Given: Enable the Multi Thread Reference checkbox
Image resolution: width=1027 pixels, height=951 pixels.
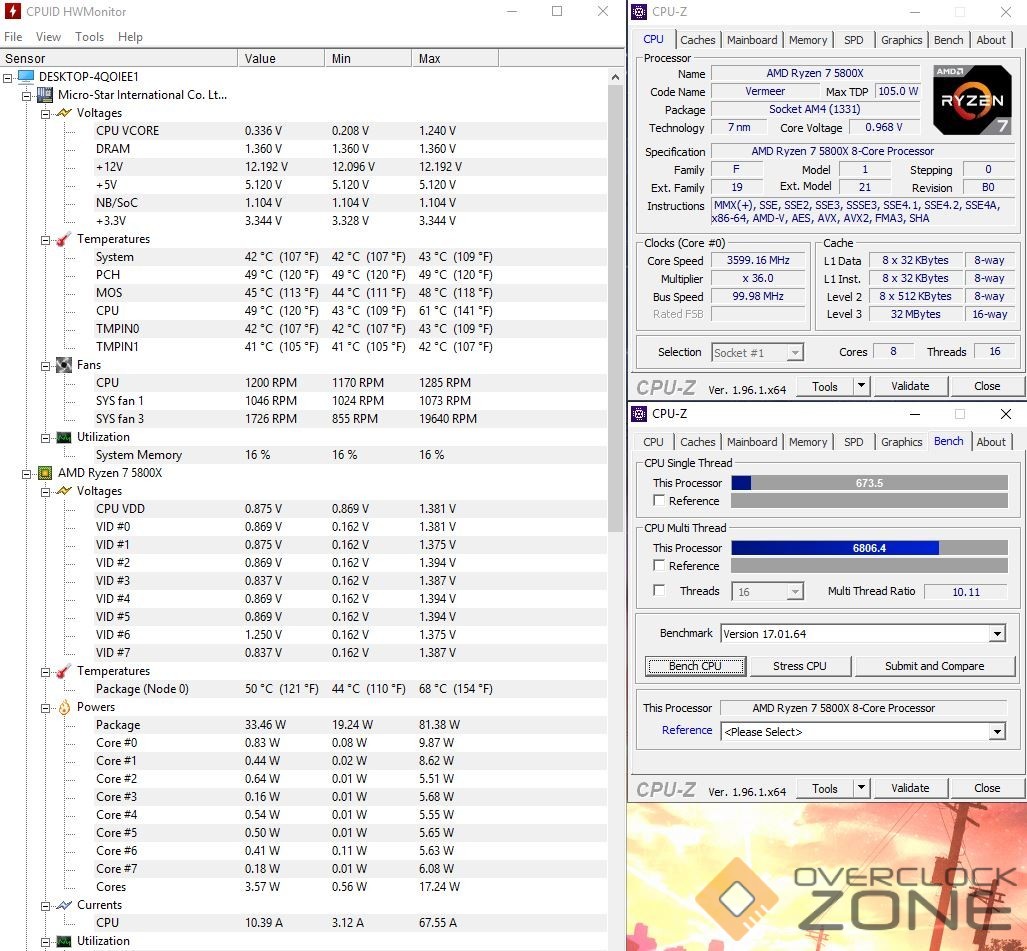Looking at the screenshot, I should [x=659, y=566].
